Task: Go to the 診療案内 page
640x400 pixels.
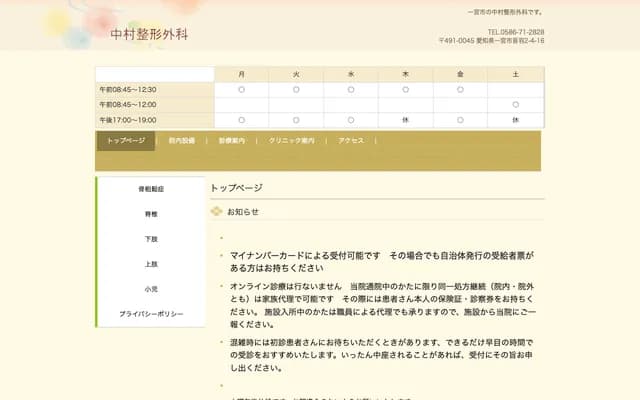Action: (231, 141)
